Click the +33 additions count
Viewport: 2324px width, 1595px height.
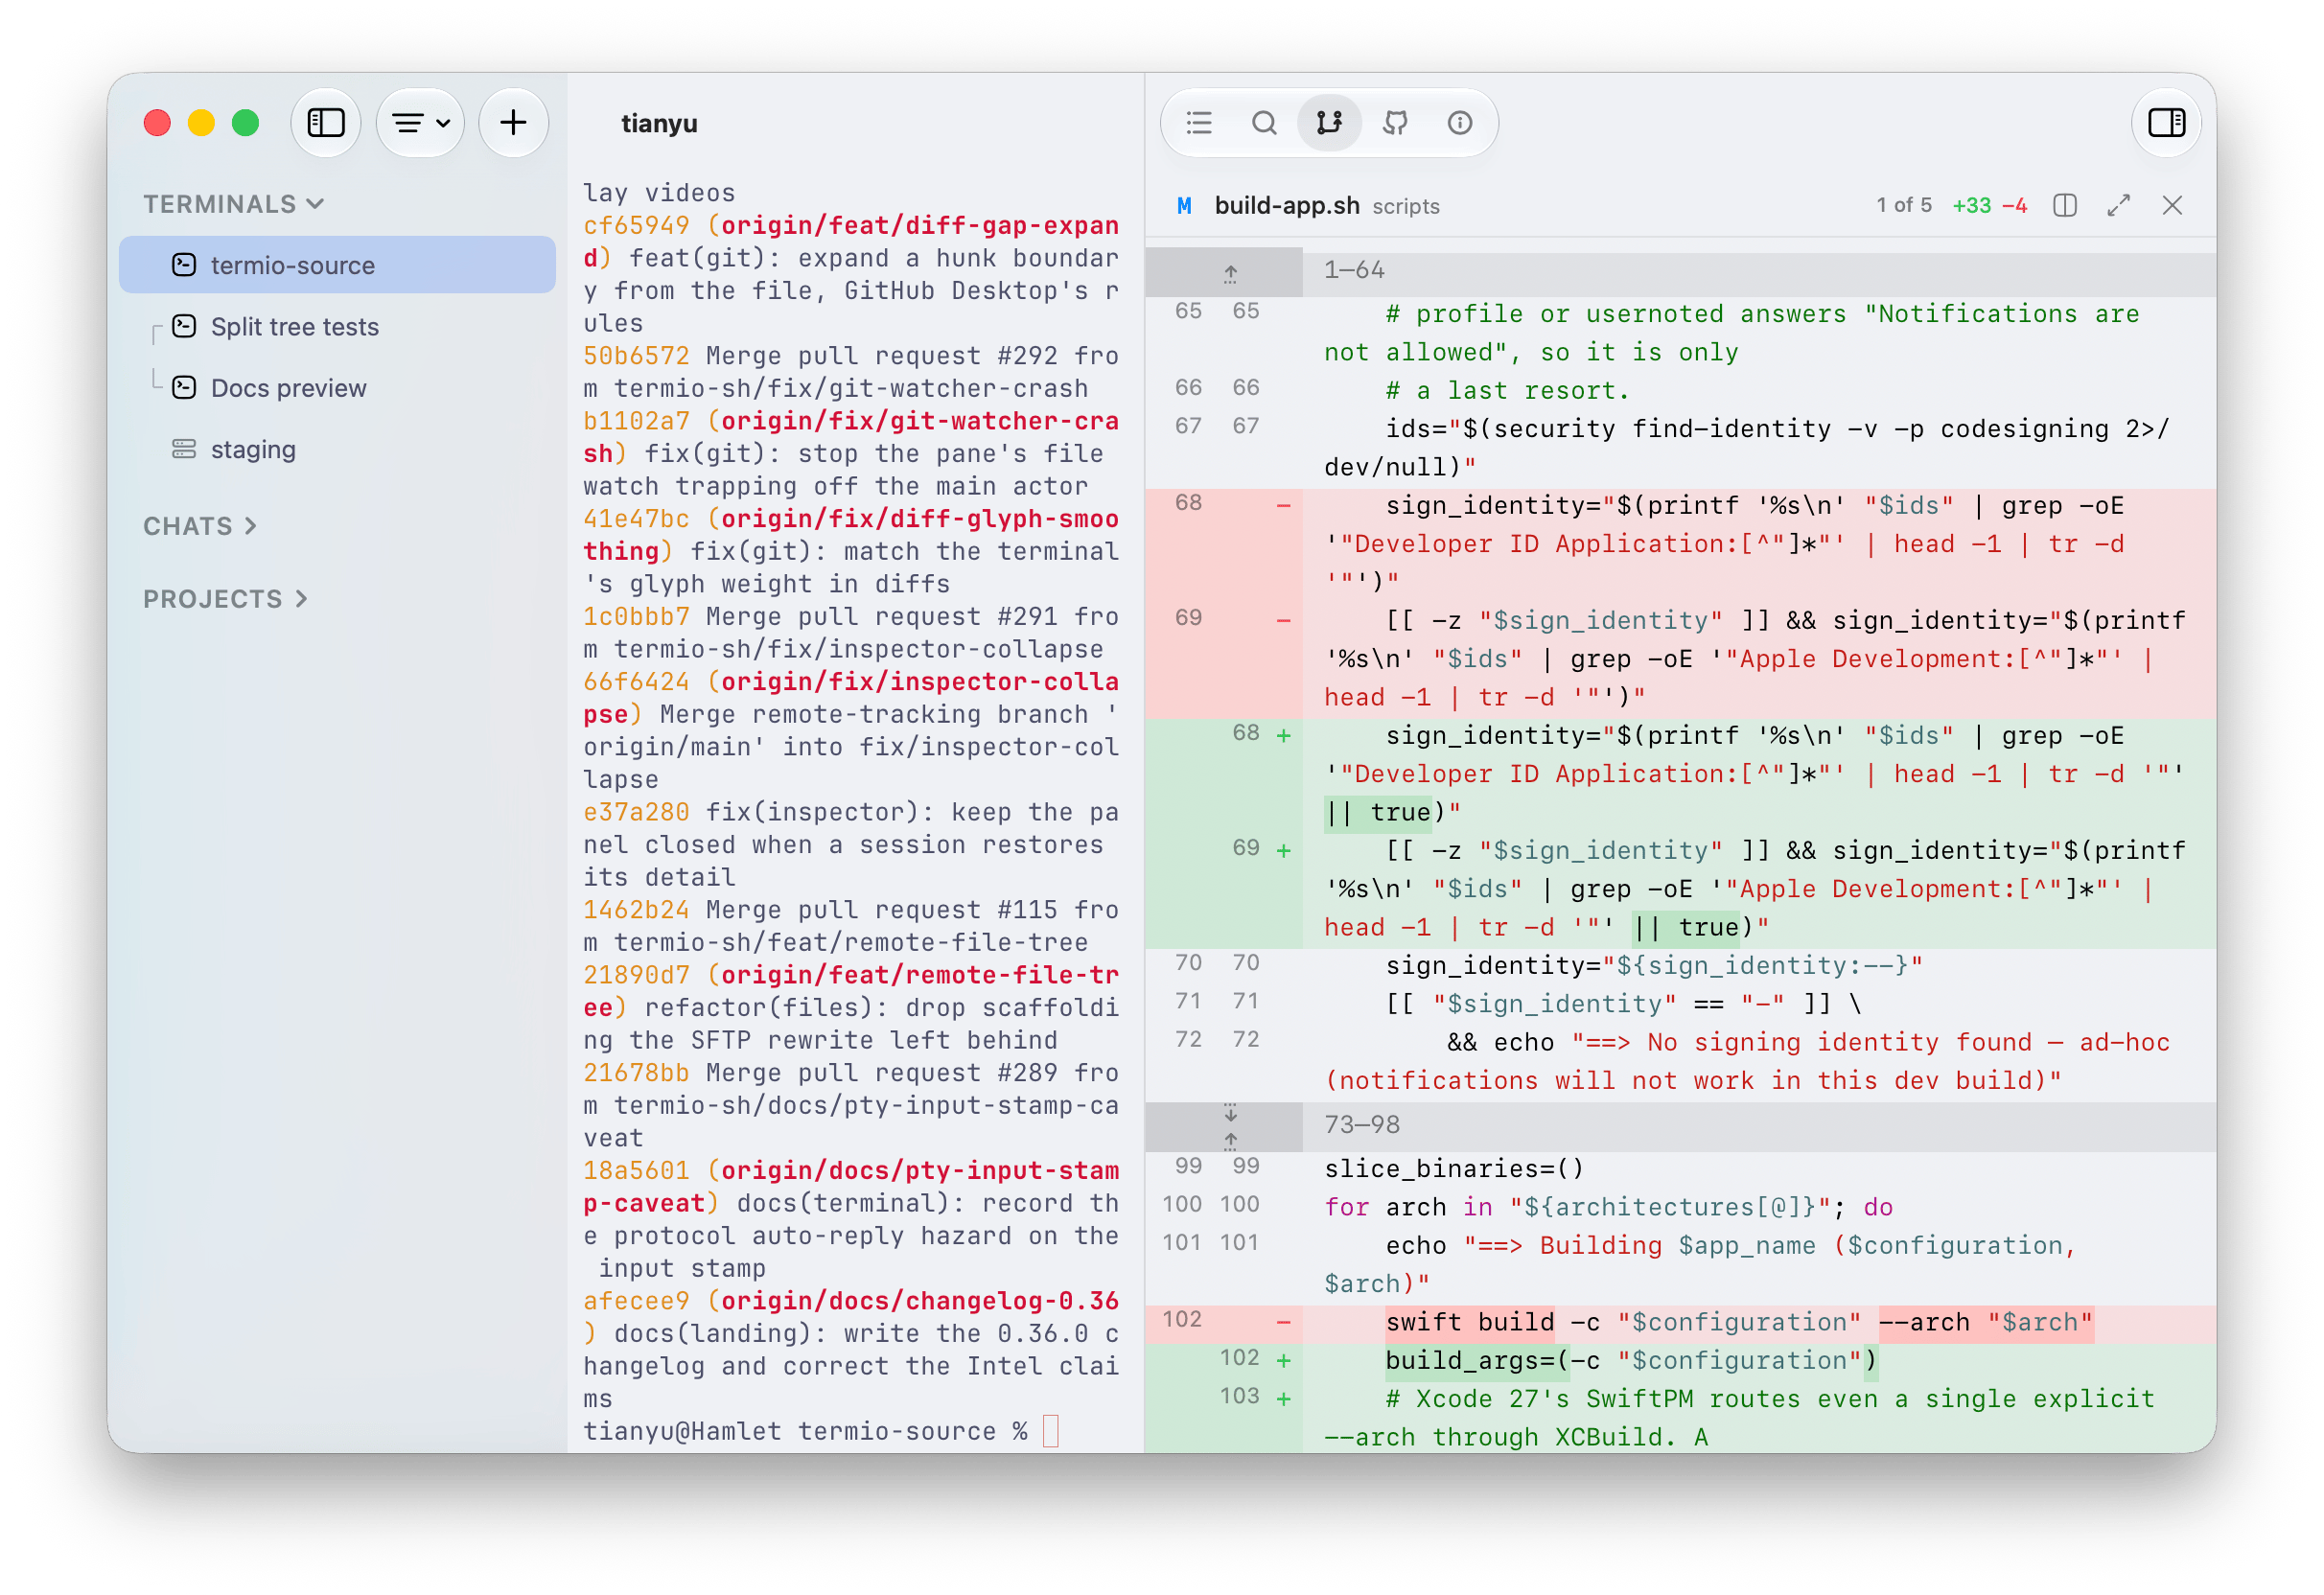(x=1972, y=205)
